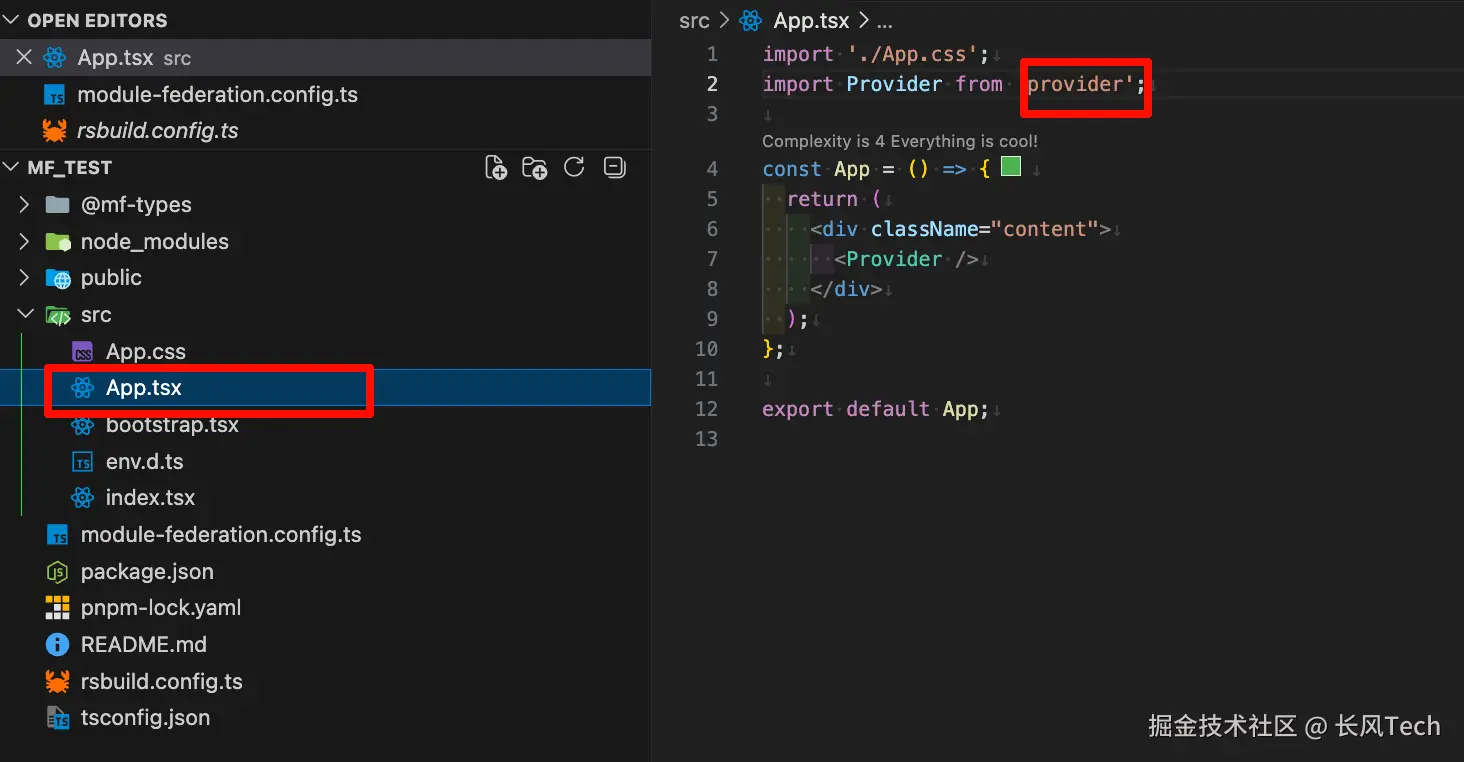Click the TS icon of open editor module-federation.config.ts
1464x762 pixels.
click(x=56, y=95)
